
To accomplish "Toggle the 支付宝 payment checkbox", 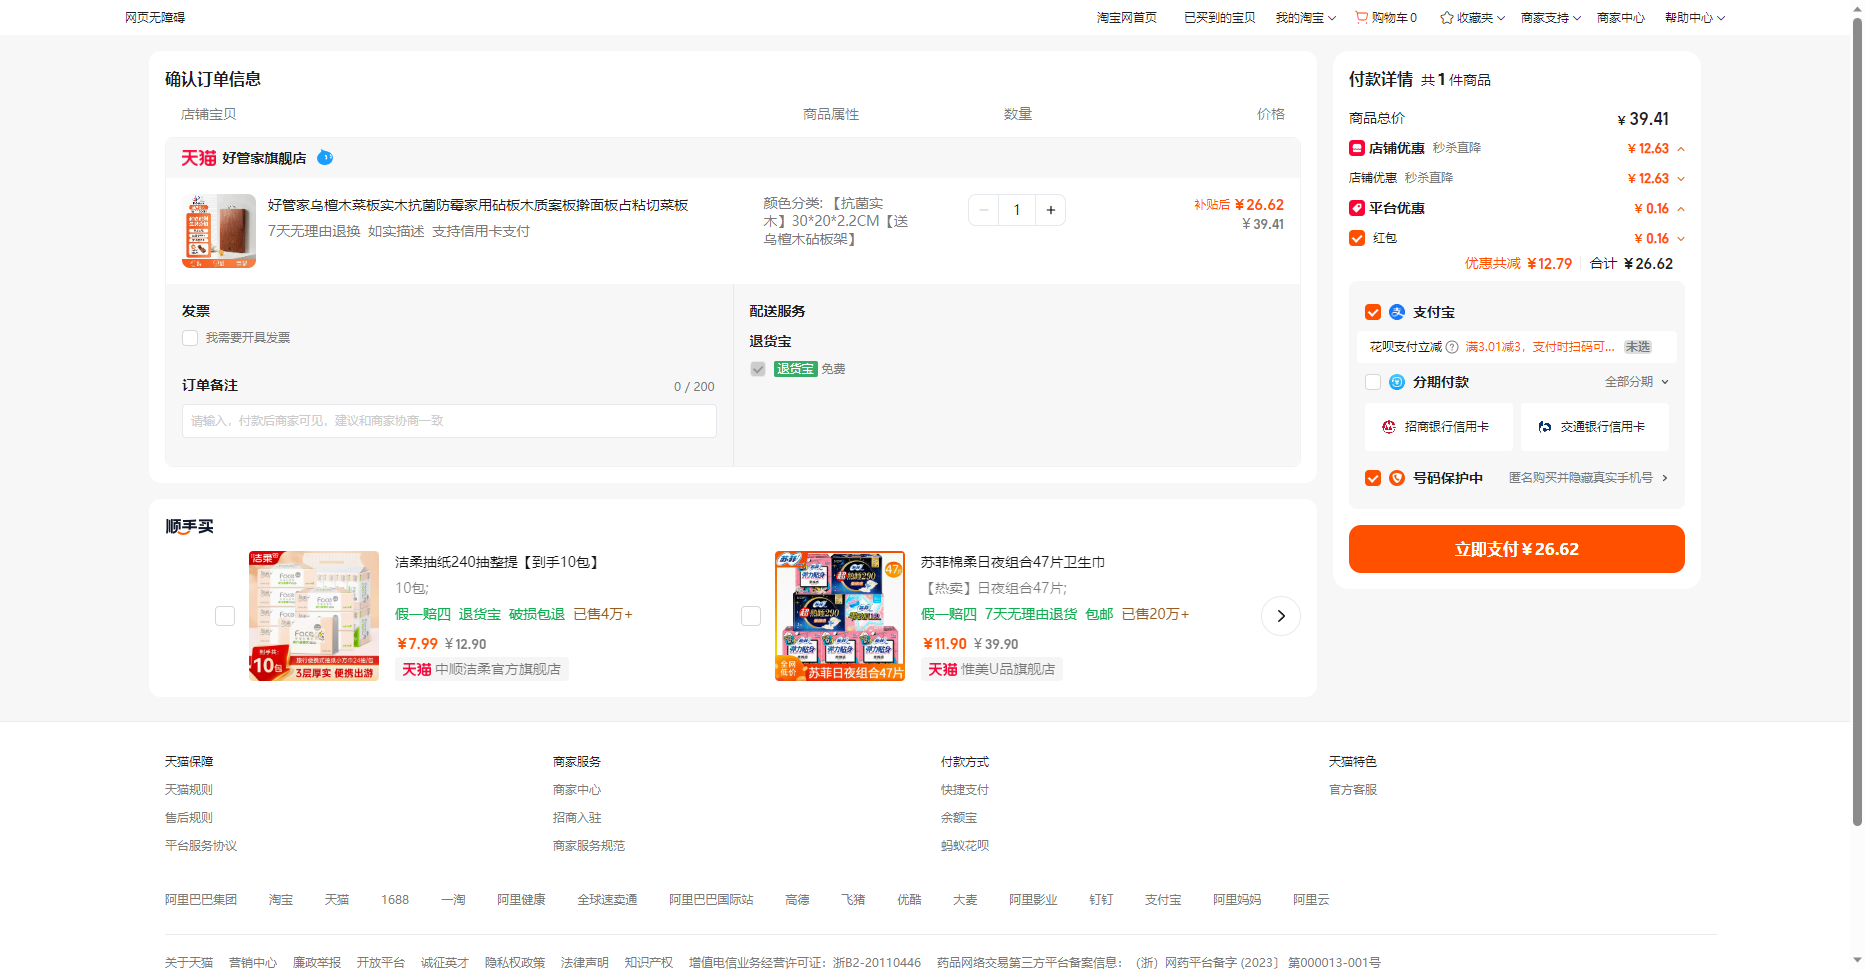I will (1373, 312).
